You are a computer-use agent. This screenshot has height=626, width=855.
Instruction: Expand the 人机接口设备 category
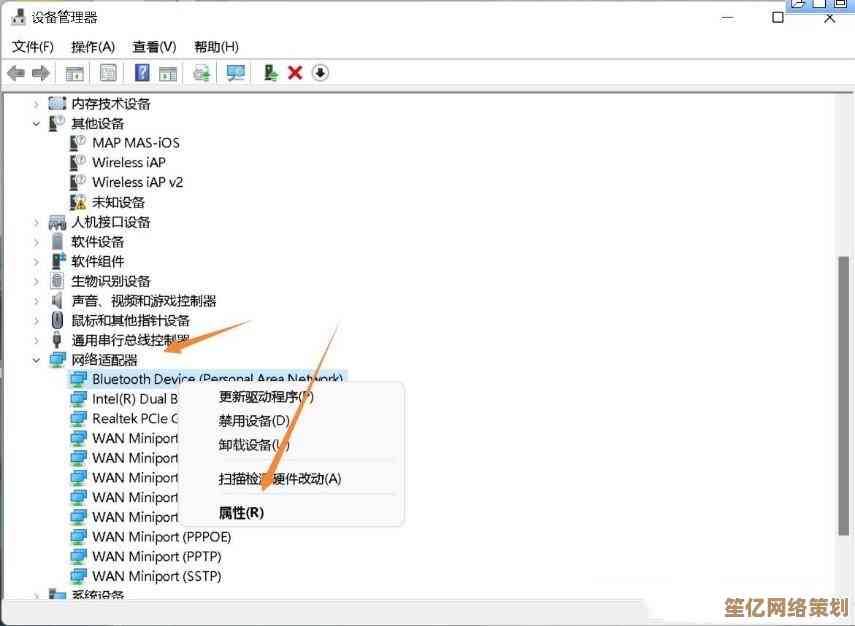37,222
